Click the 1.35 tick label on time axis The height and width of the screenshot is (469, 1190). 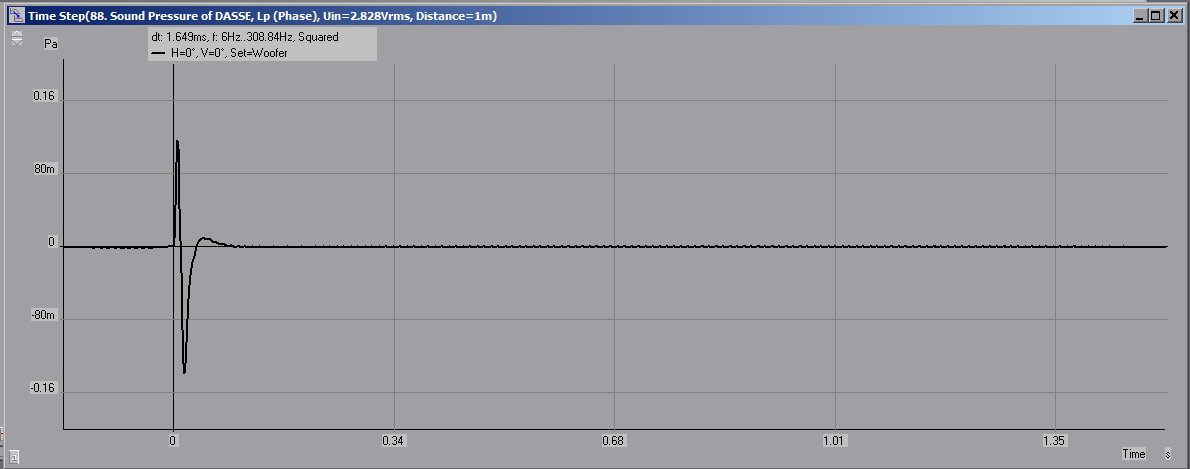(1054, 441)
